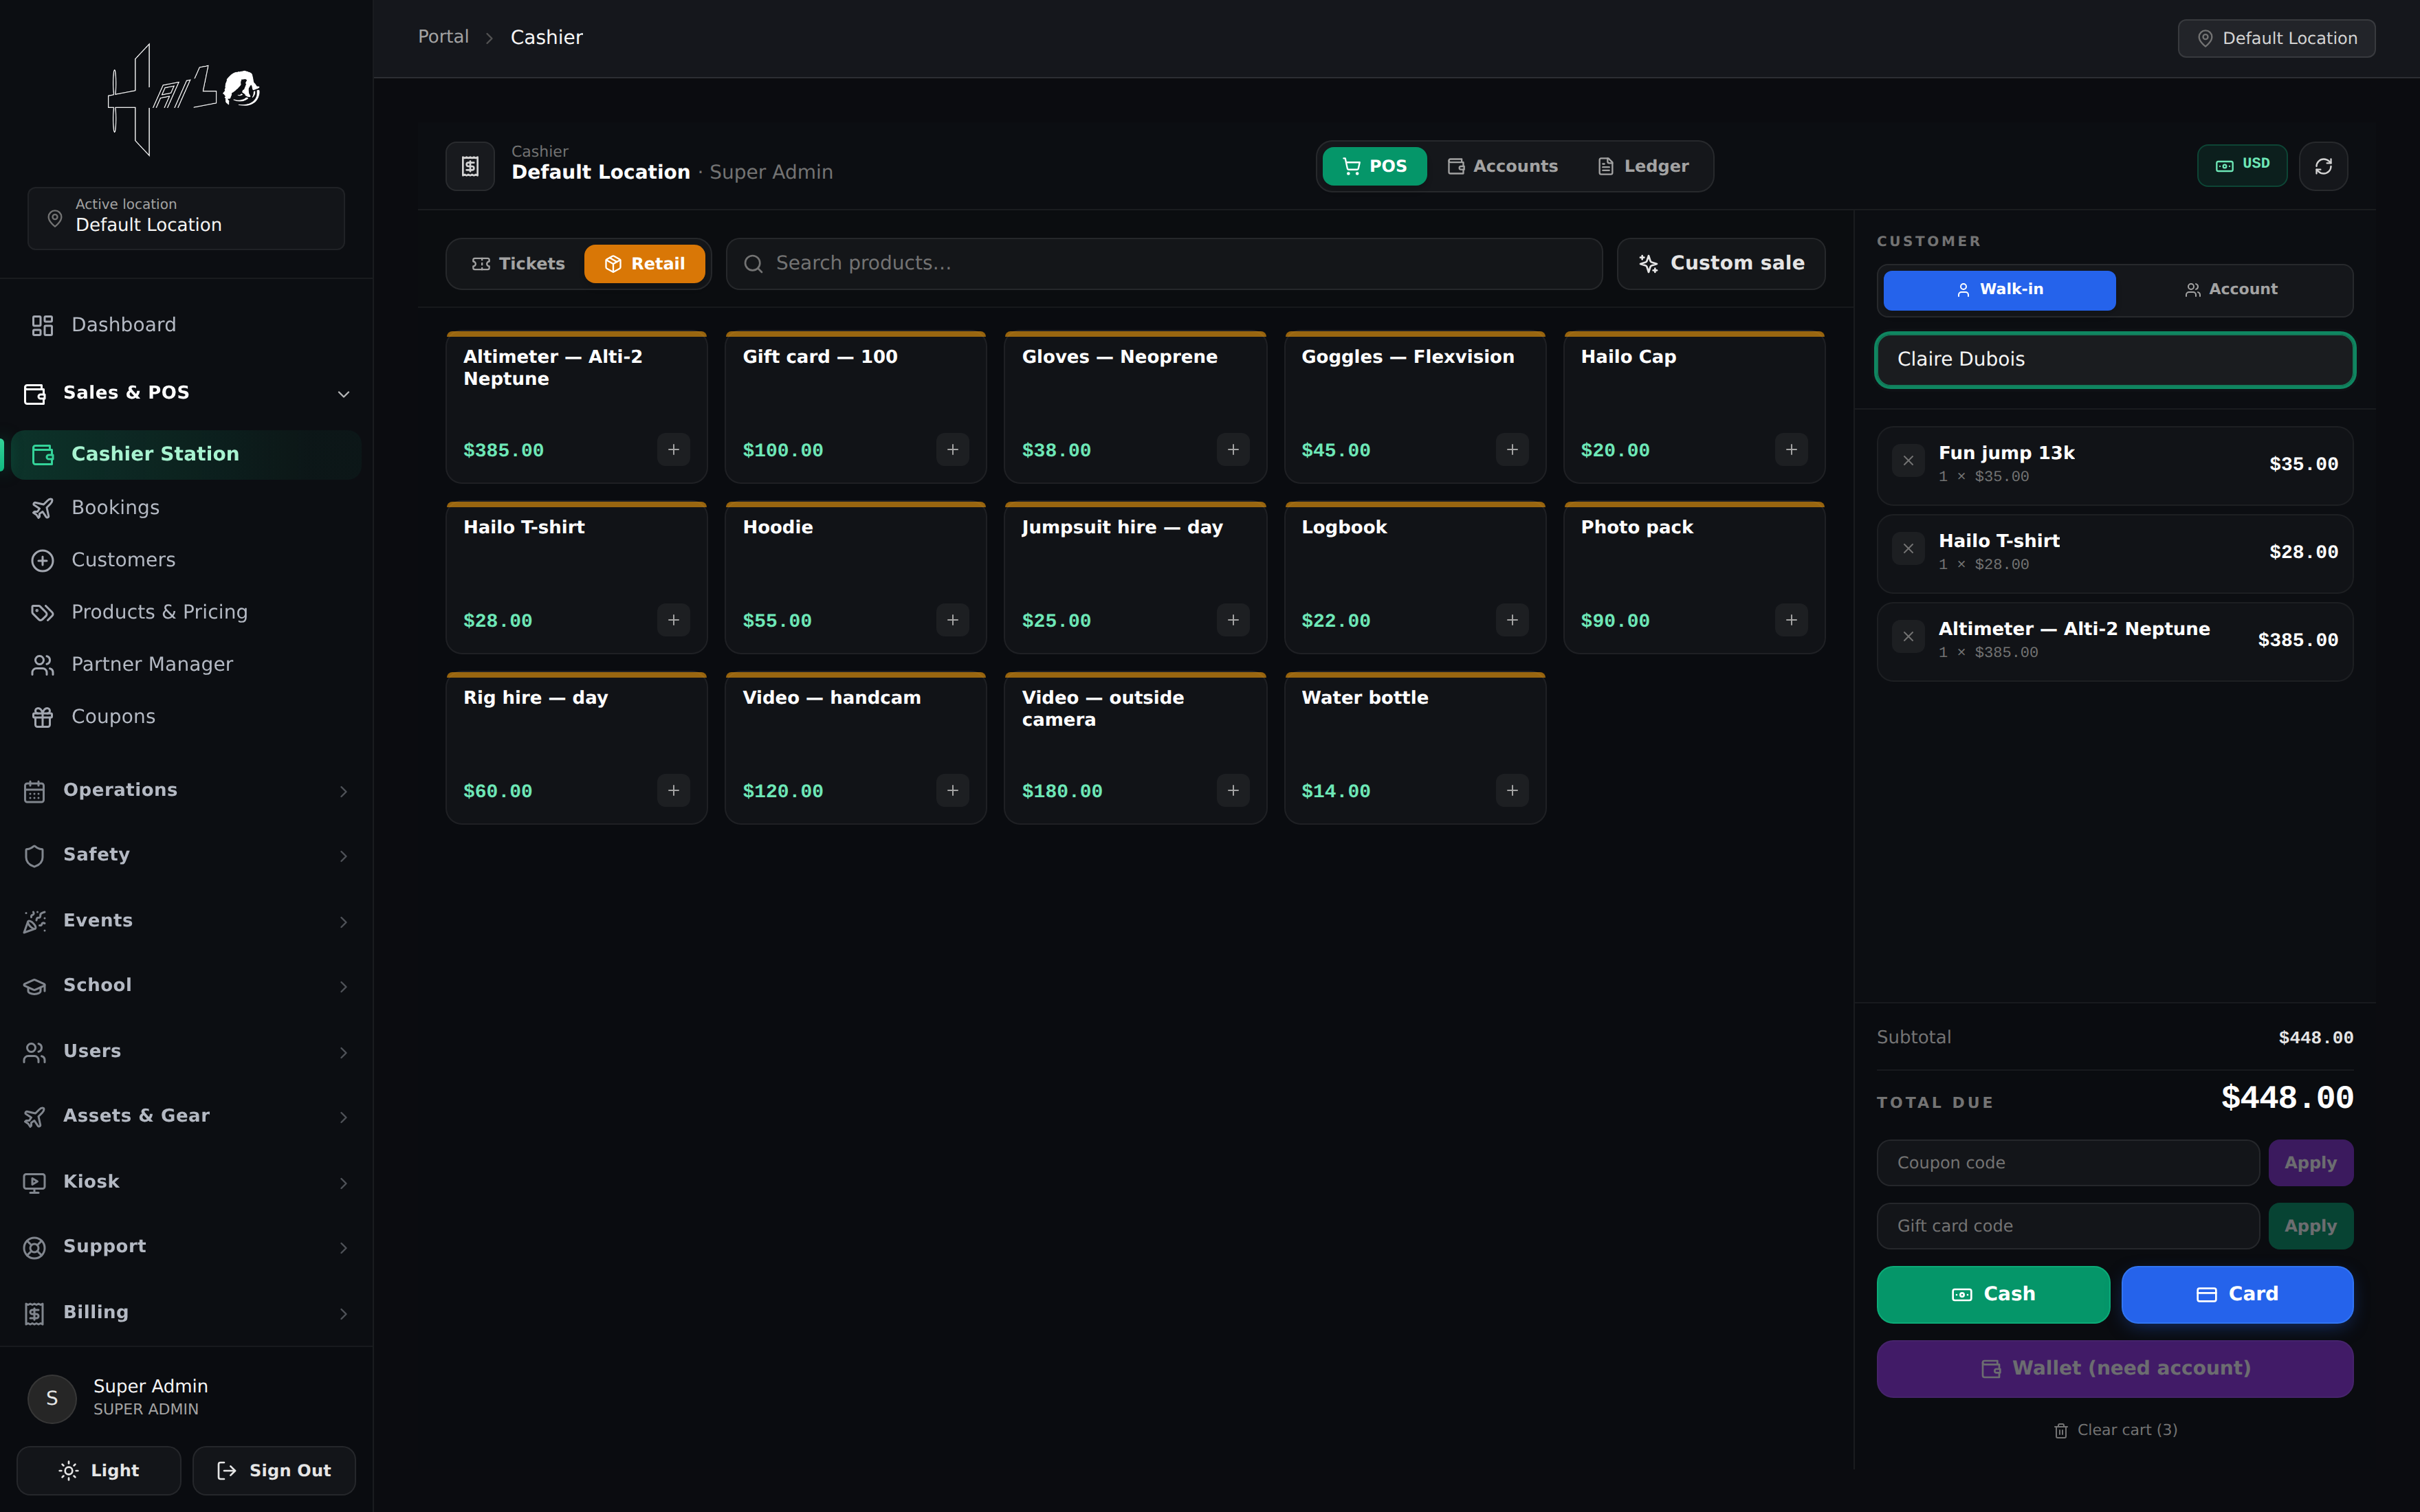Focus the Search products field
The width and height of the screenshot is (2420, 1512).
coord(1164,264)
